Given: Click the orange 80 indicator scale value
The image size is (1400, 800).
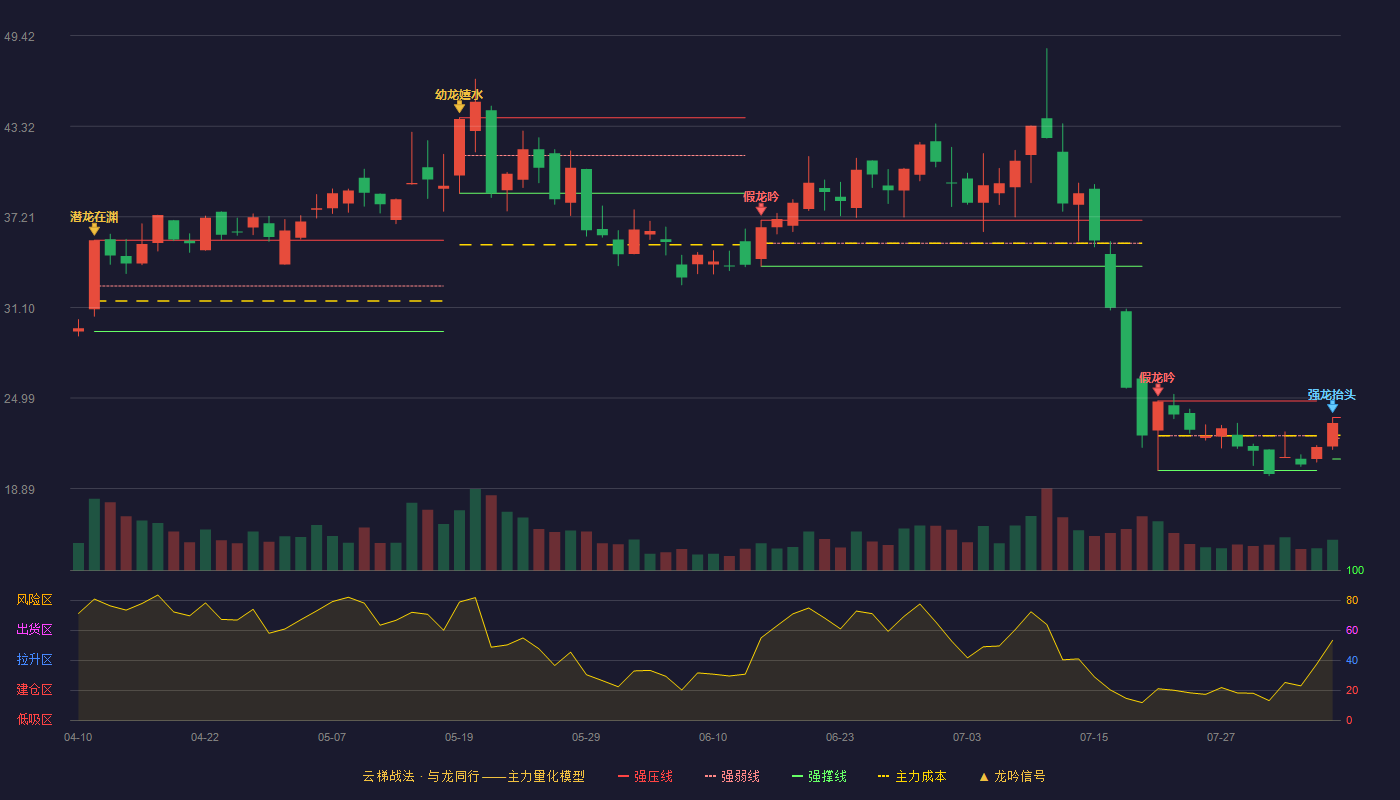Looking at the screenshot, I should [x=1352, y=601].
